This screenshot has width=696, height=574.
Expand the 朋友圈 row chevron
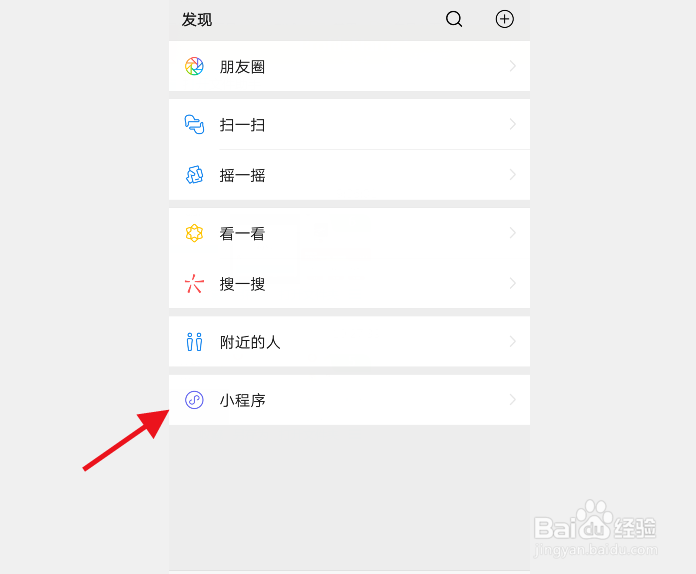513,66
